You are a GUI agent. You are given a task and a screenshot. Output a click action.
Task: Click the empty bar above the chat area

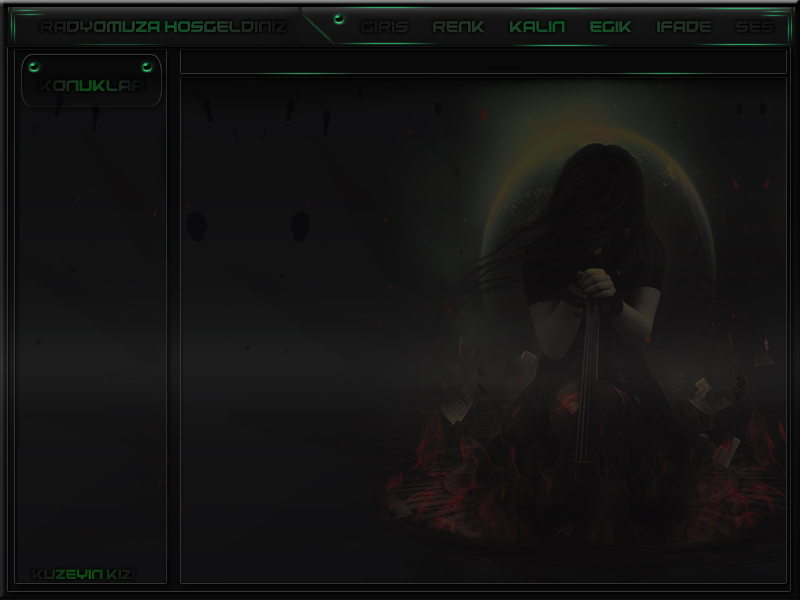(x=483, y=62)
